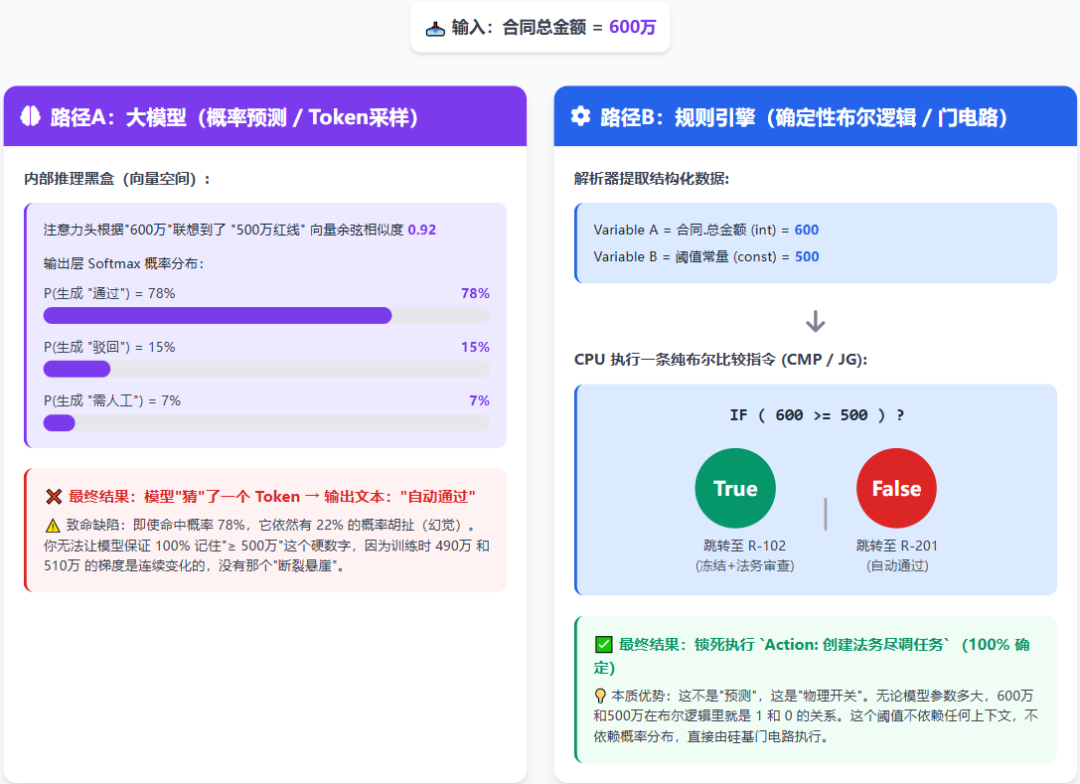Click the Variable A 合同.总金额 line
The image size is (1080, 784).
click(x=706, y=230)
